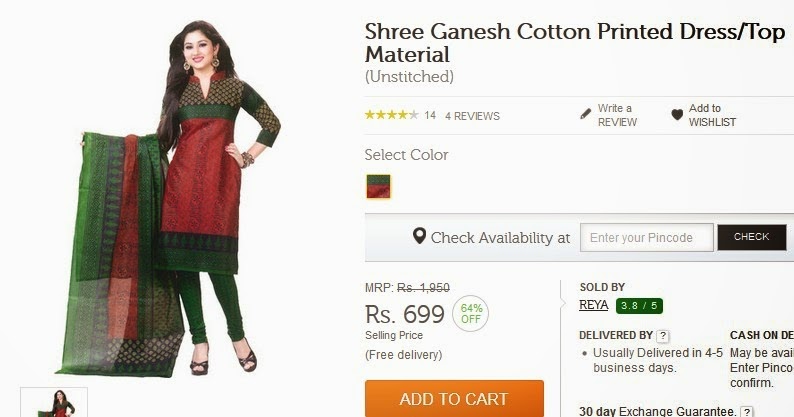Open the REYA seller link
Image resolution: width=794 pixels, height=417 pixels.
click(x=593, y=305)
